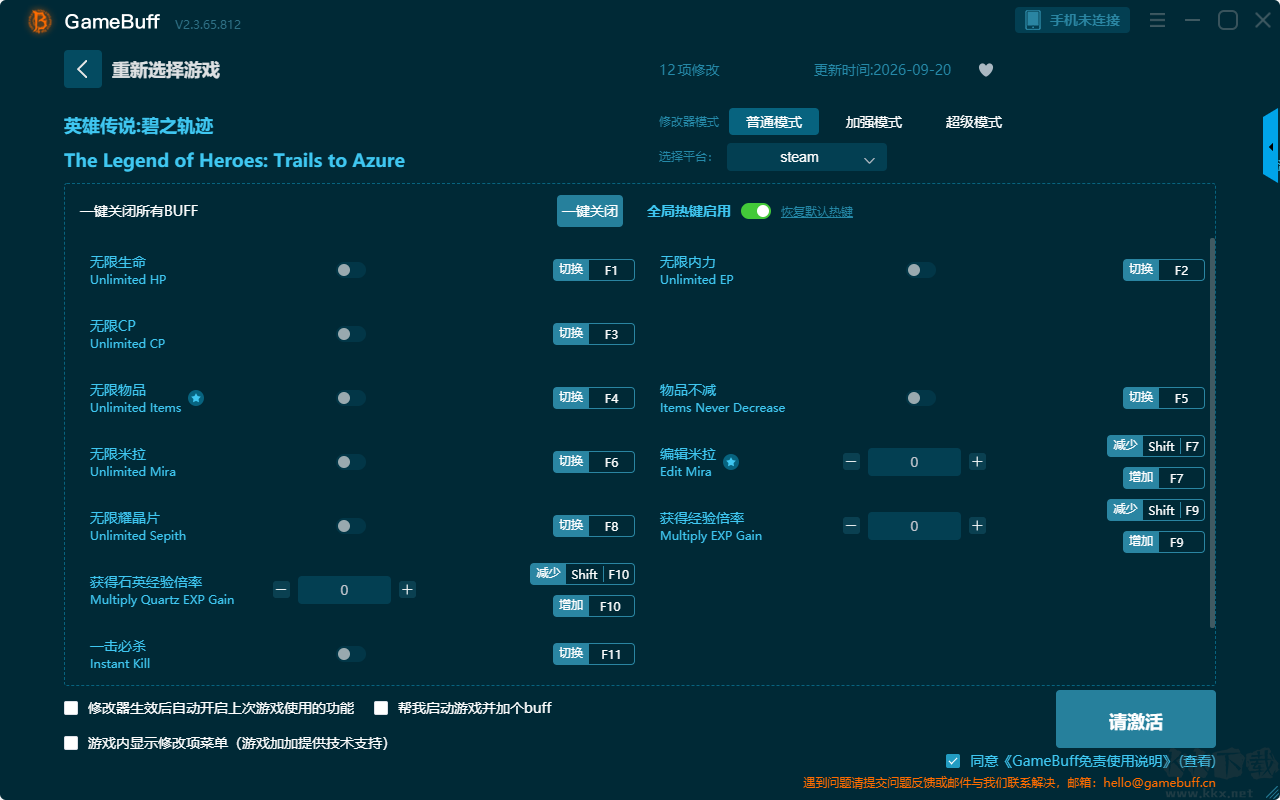Click the Multiply Quartz EXP Gain value field
This screenshot has height=800, width=1280.
click(x=344, y=590)
